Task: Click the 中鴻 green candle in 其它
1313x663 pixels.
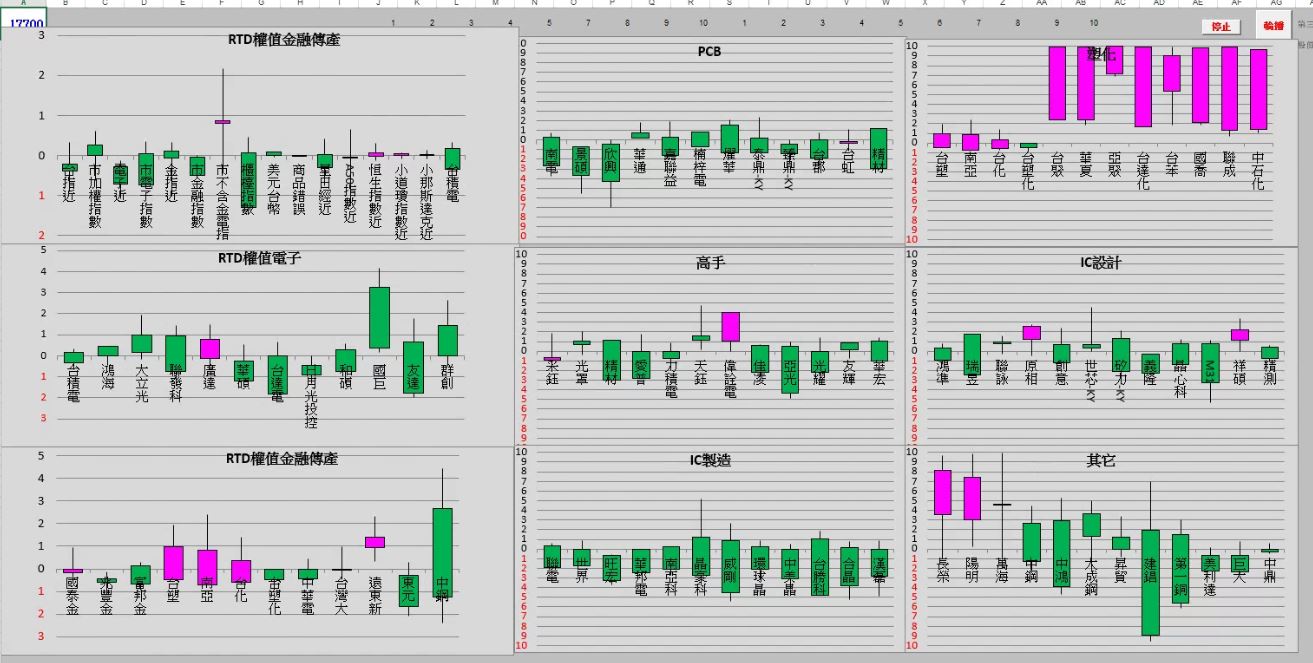Action: (x=1061, y=553)
